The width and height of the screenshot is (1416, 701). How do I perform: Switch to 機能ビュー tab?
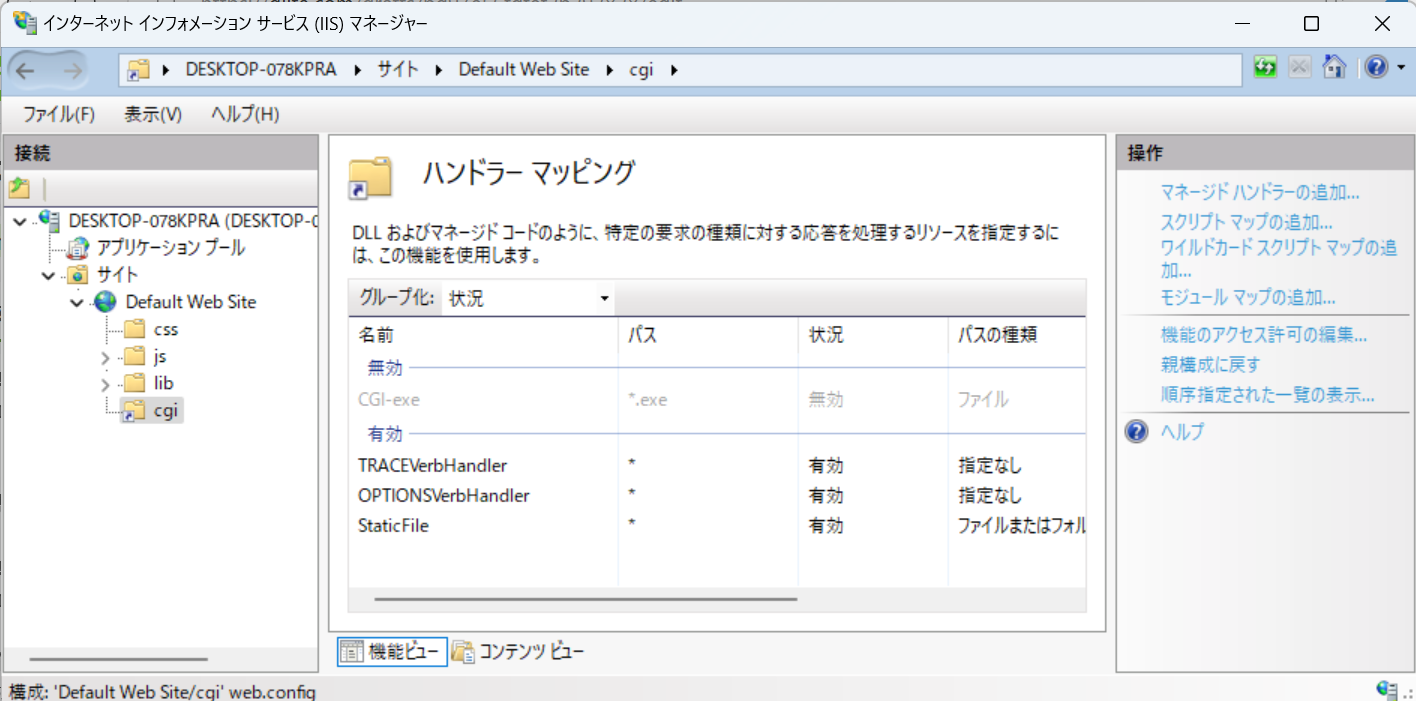(392, 652)
